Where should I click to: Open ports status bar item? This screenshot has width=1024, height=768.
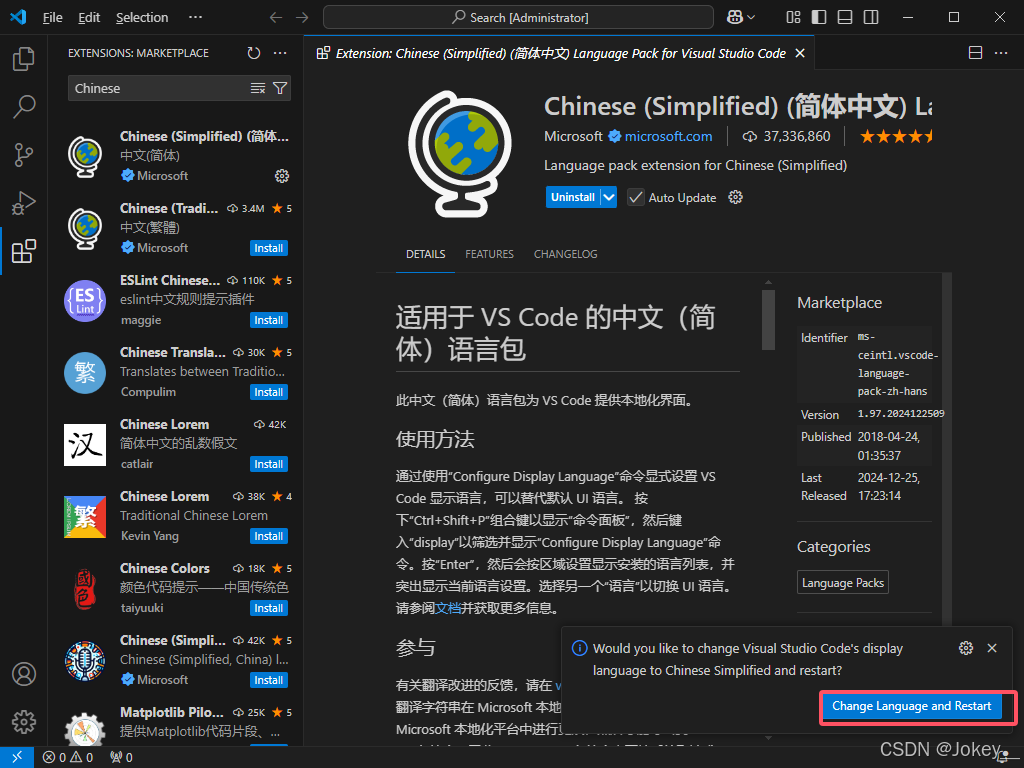click(121, 758)
